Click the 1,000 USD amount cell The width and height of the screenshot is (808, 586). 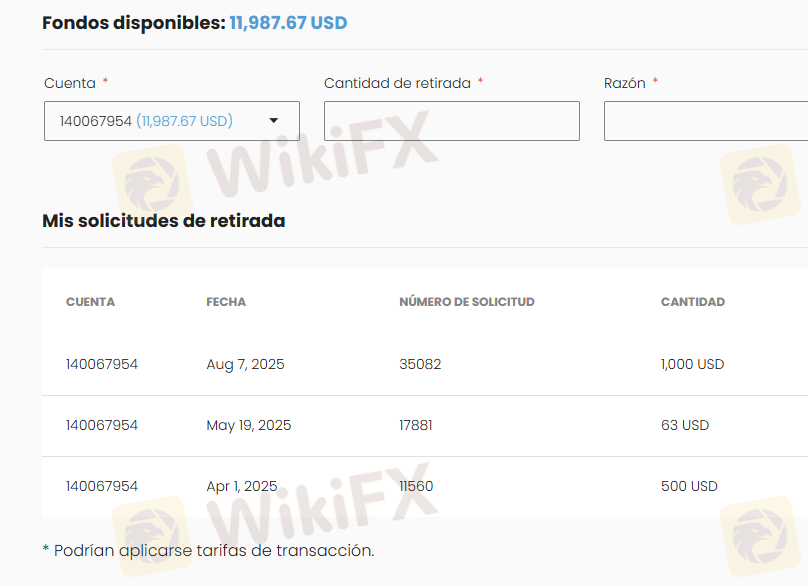[x=693, y=364]
